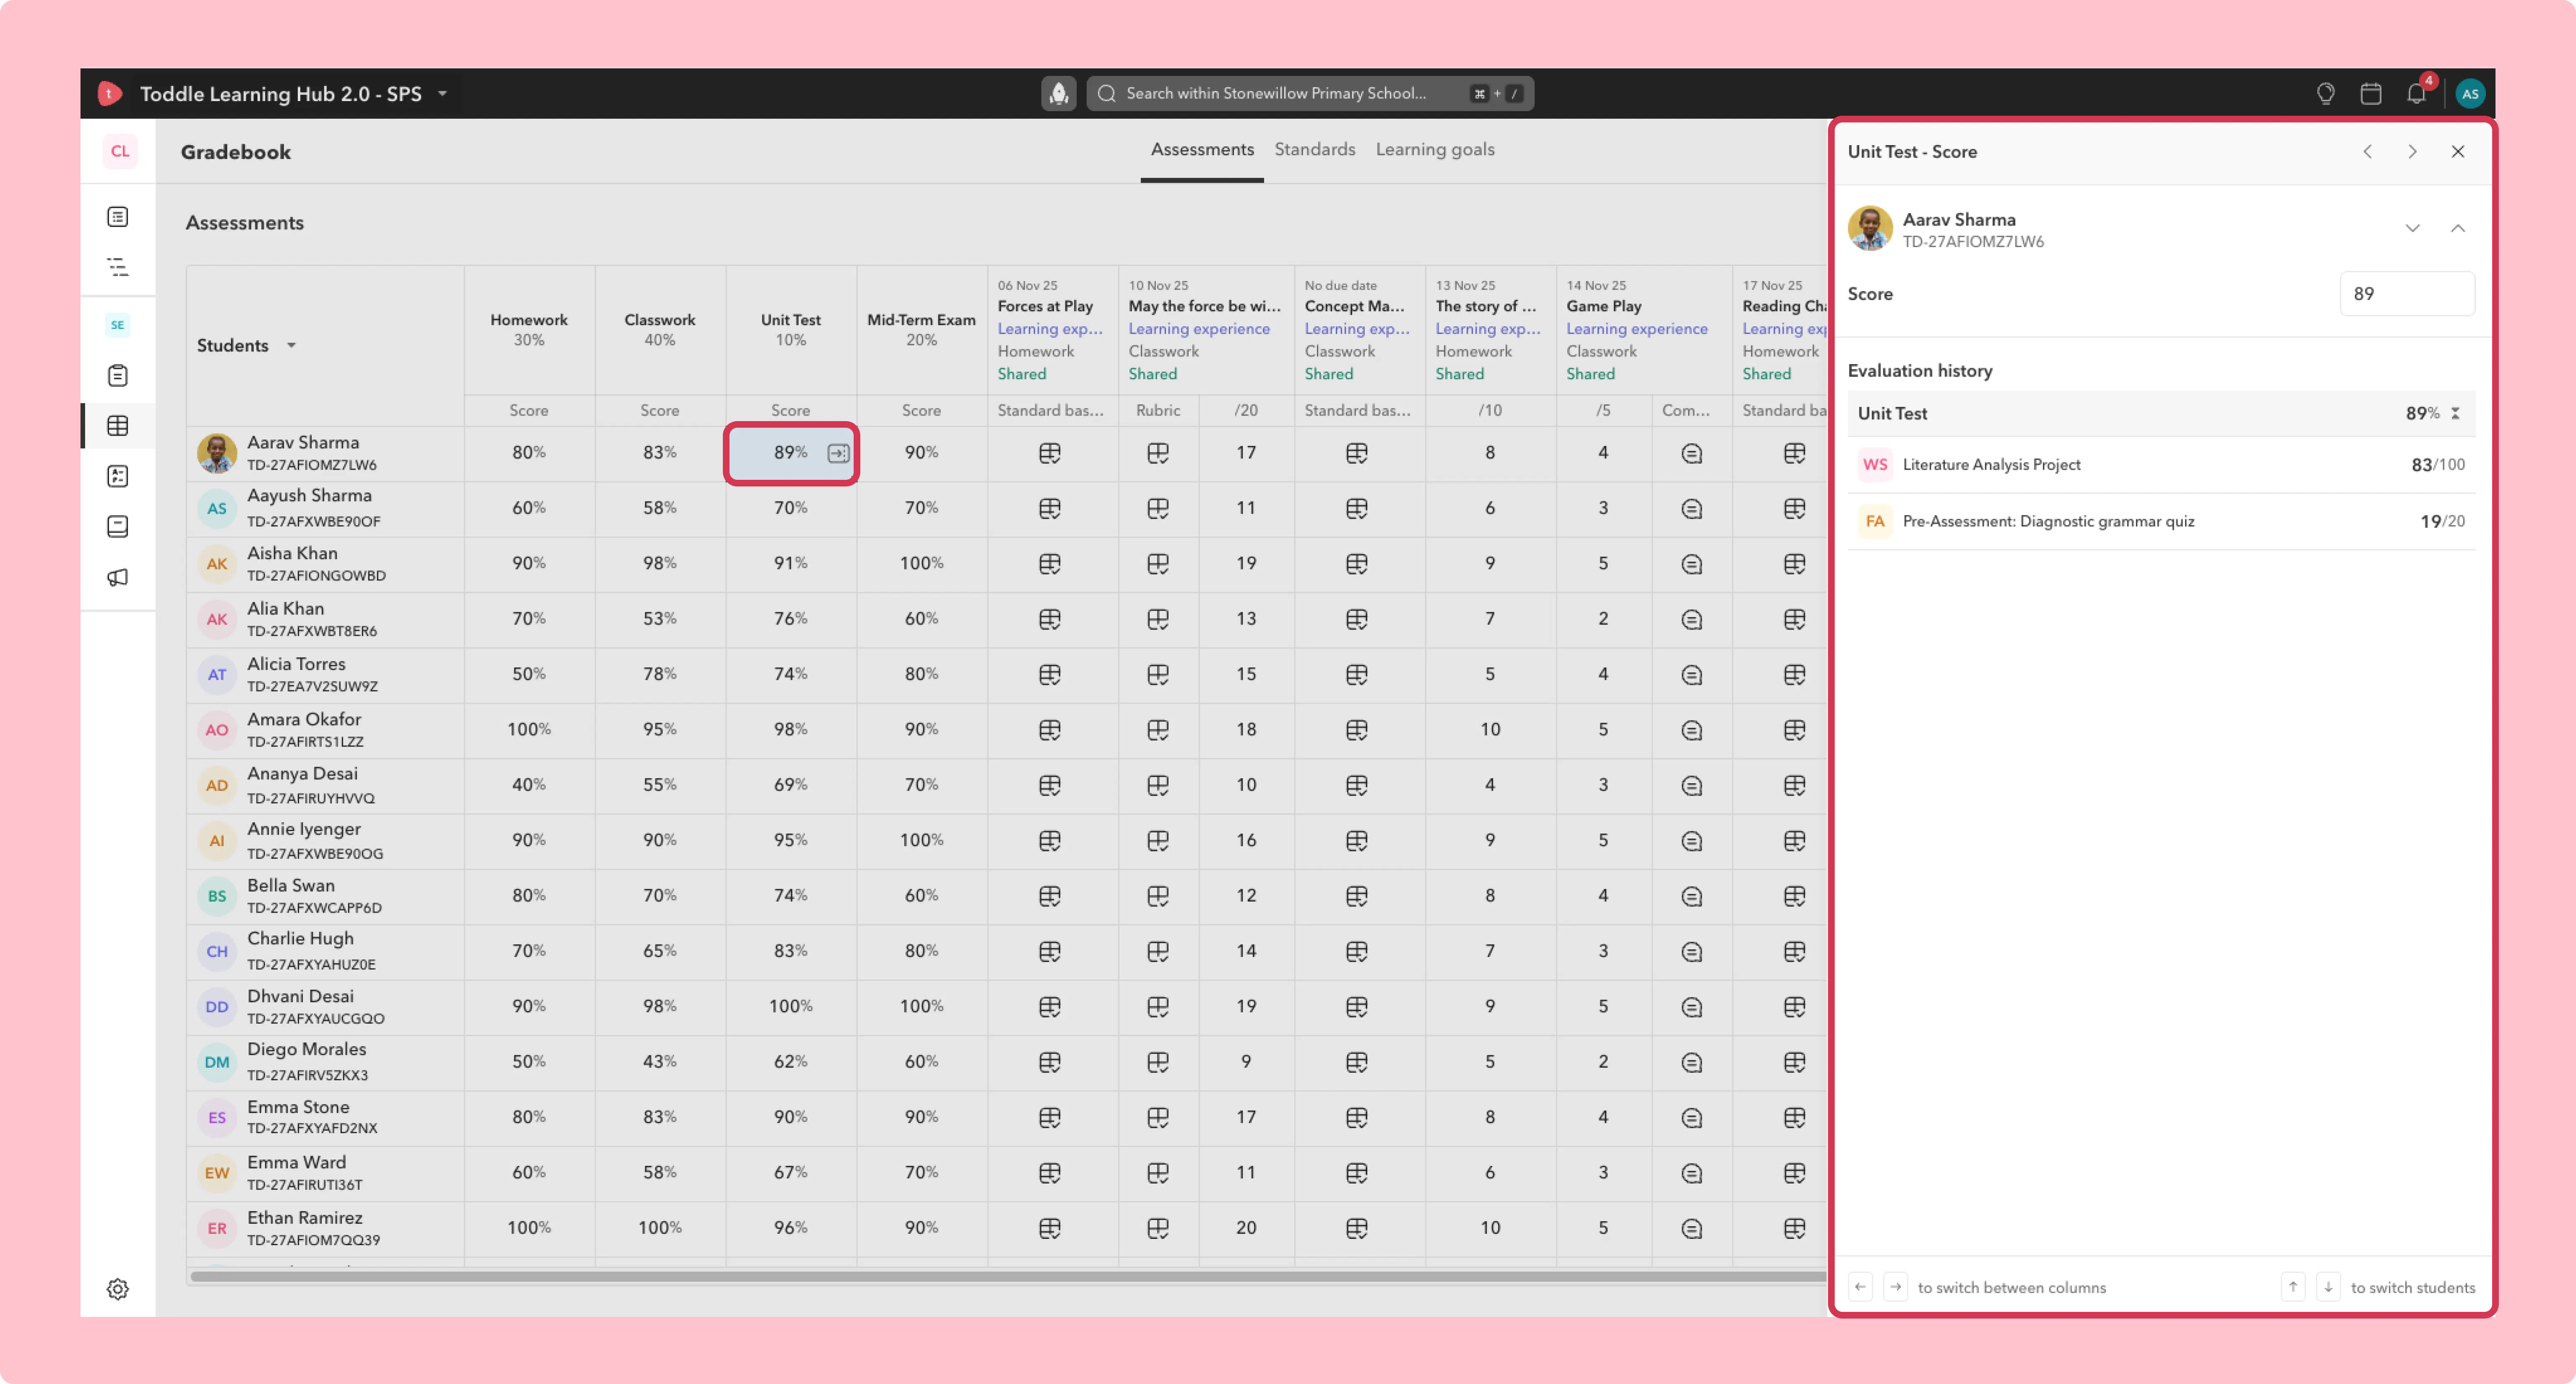Select Diego Morales' Classwork score 43%

click(660, 1062)
